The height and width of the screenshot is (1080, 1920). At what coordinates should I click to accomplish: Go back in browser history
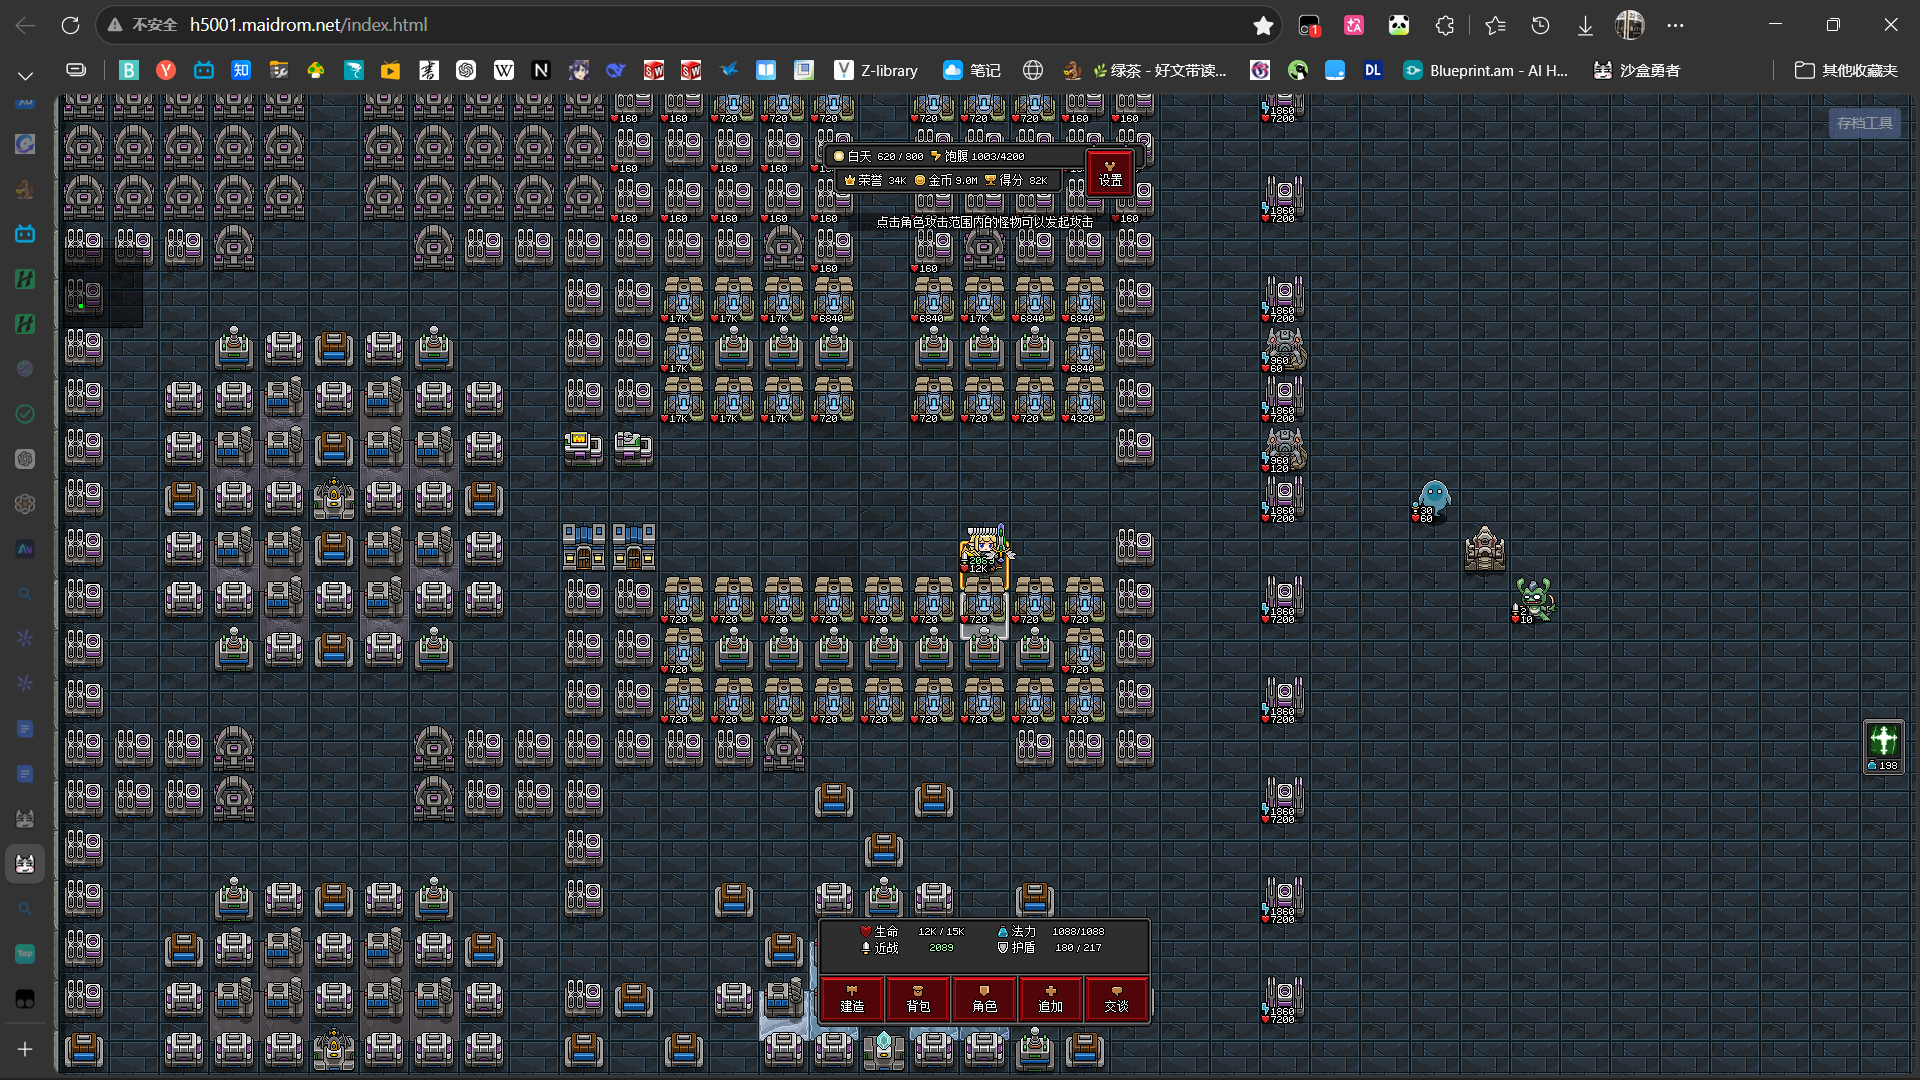pos(26,25)
